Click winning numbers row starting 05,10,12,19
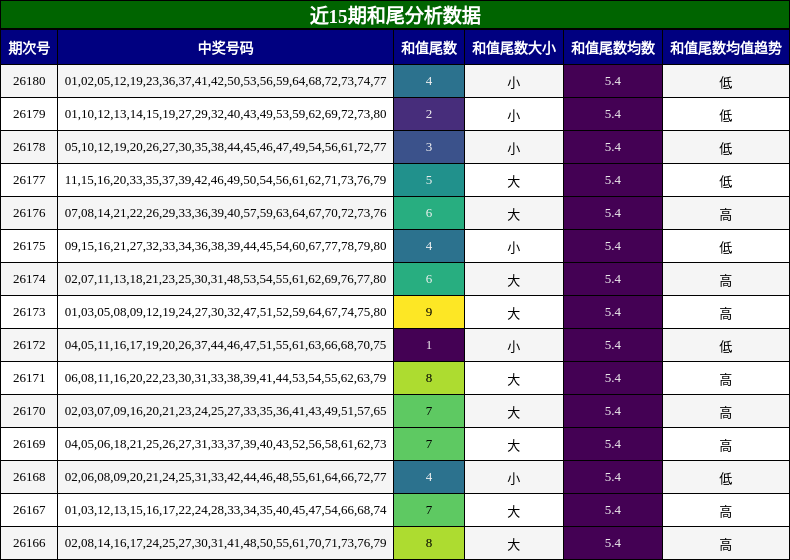Viewport: 790px width, 560px height. click(x=226, y=147)
